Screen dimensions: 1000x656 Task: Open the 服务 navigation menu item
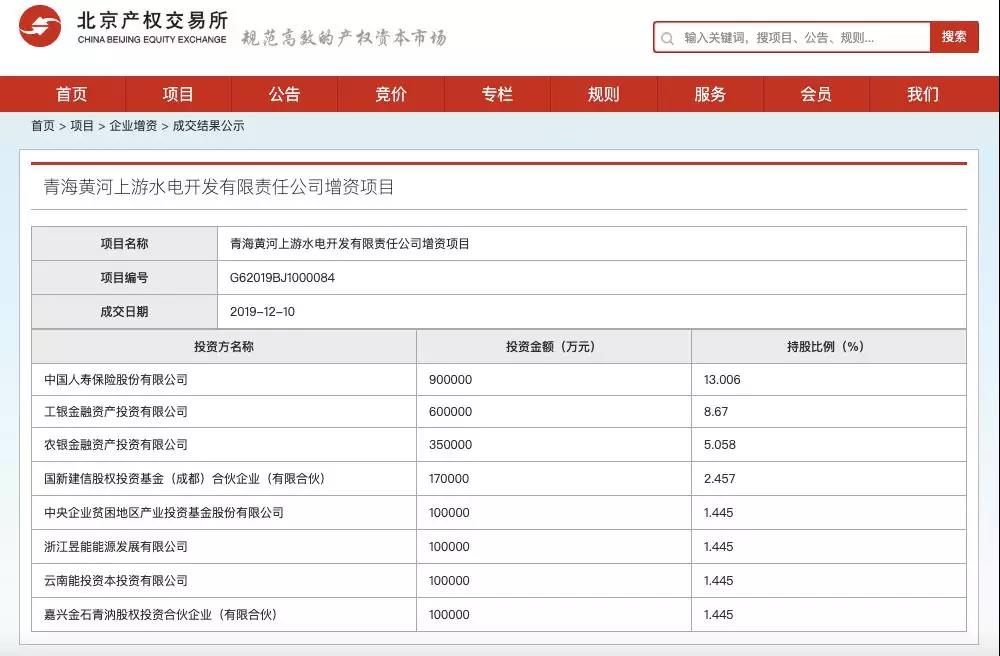710,94
